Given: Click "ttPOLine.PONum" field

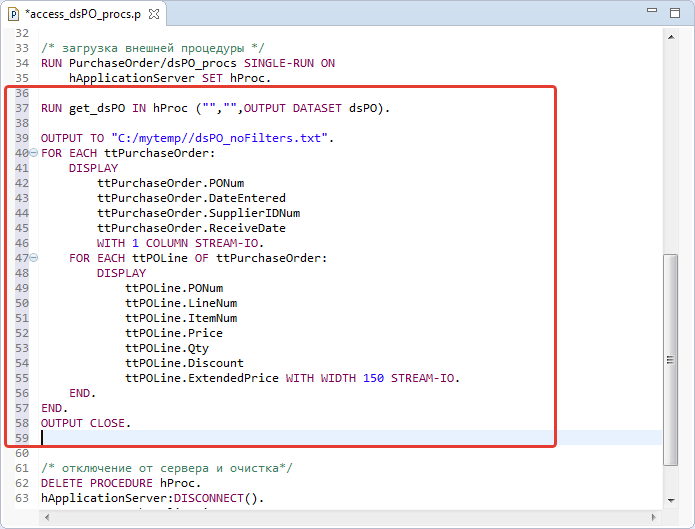Looking at the screenshot, I should click(174, 288).
